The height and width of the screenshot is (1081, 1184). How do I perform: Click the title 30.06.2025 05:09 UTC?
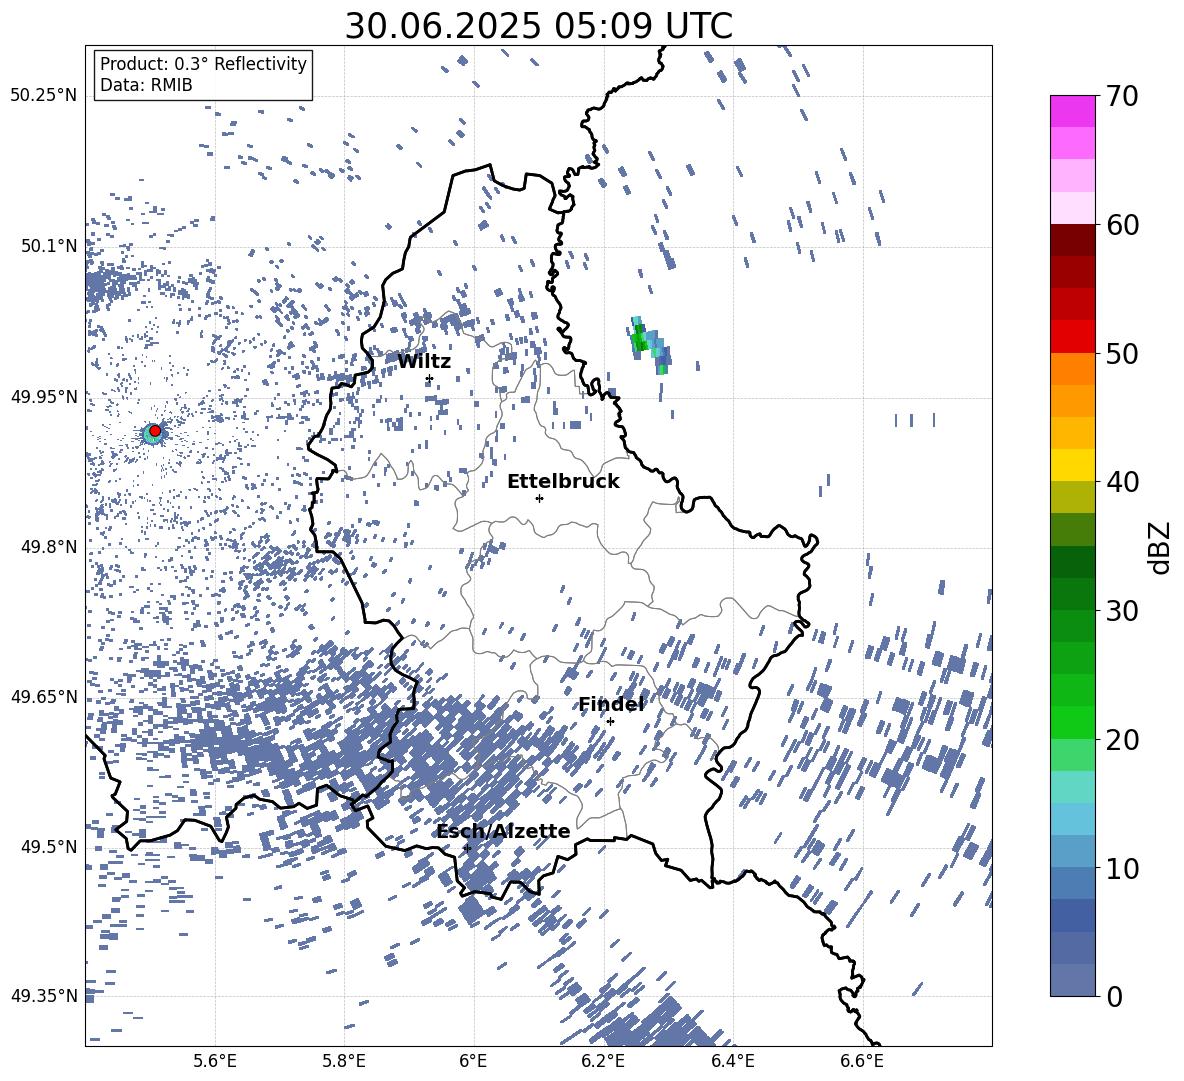(x=538, y=26)
